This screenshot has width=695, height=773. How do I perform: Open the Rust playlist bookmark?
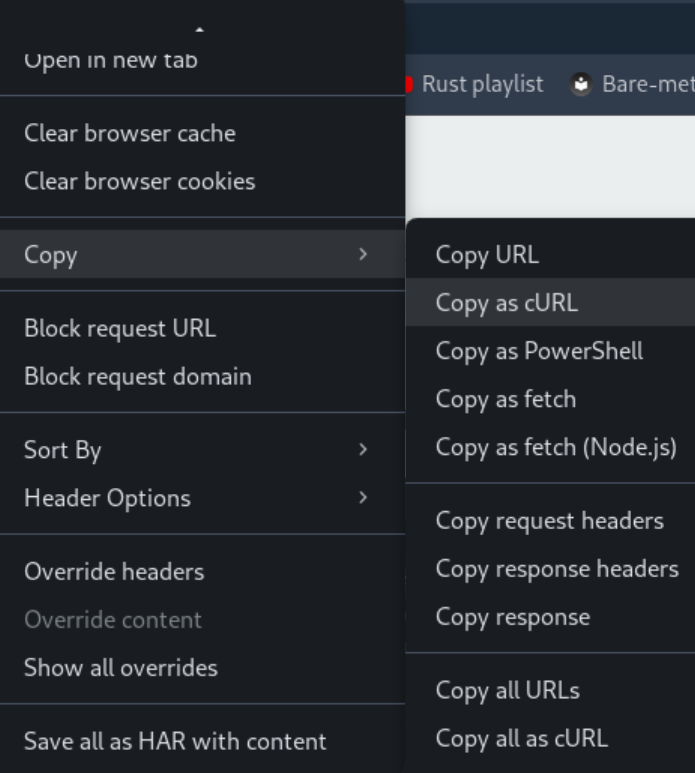(482, 84)
